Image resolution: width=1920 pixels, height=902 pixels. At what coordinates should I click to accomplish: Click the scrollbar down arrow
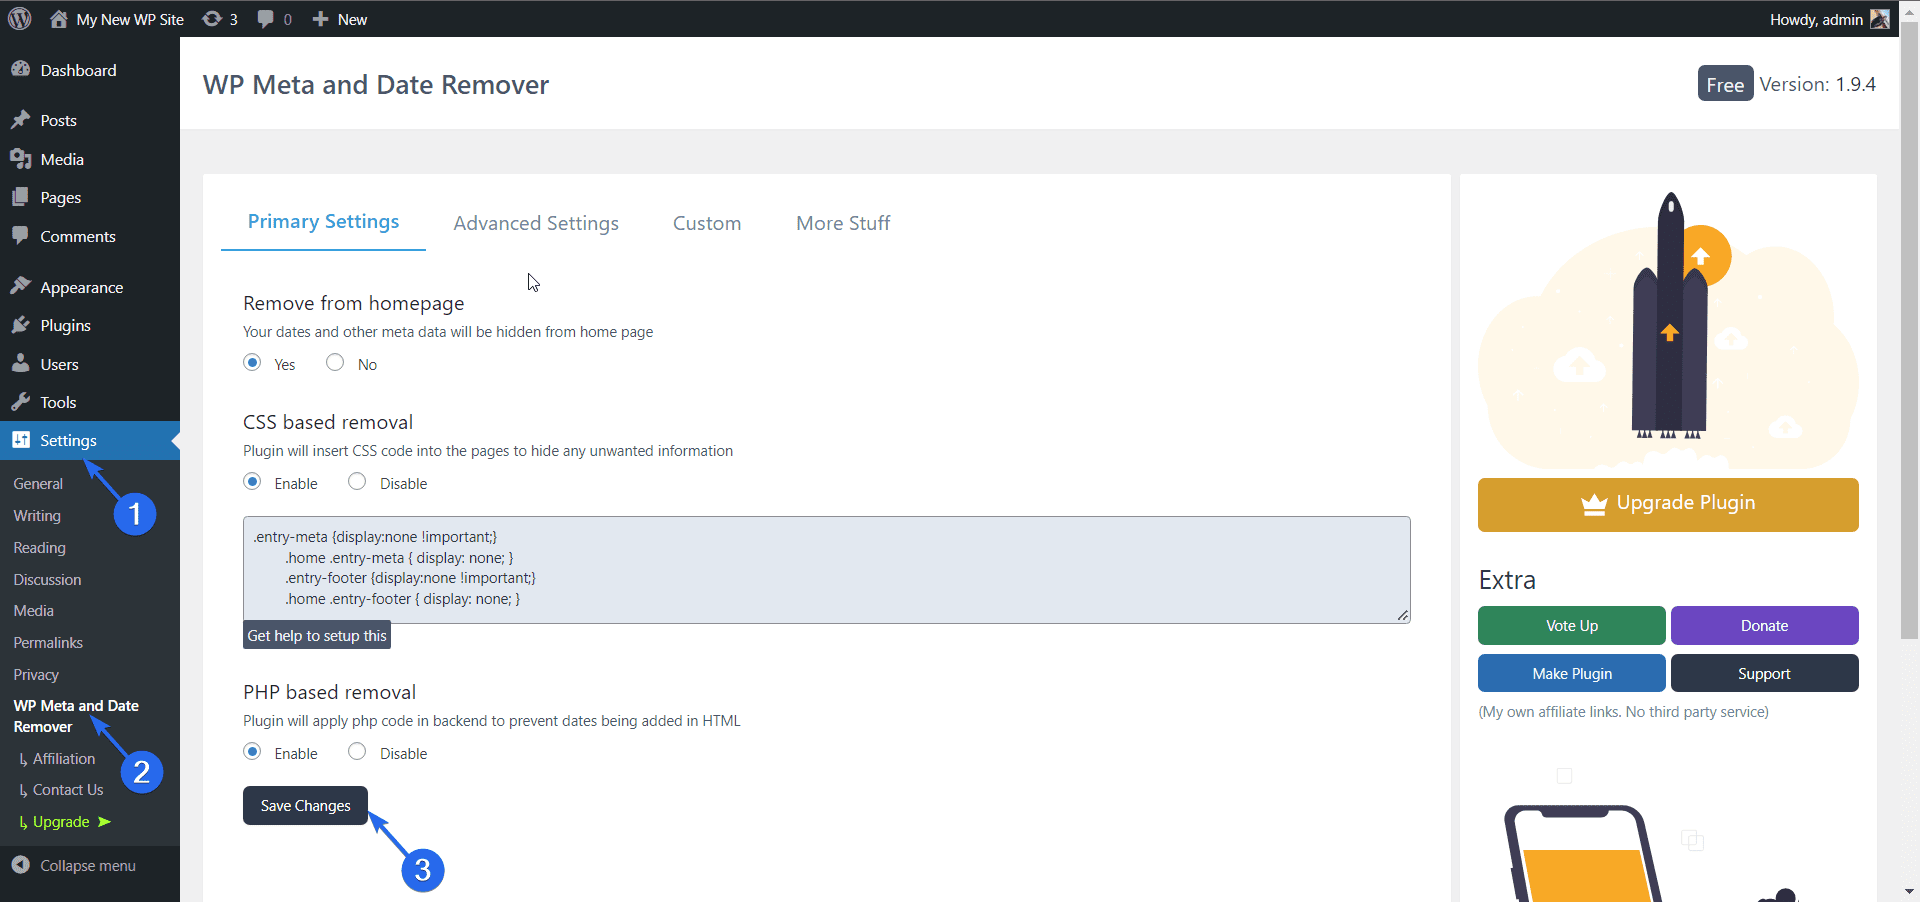[1909, 892]
